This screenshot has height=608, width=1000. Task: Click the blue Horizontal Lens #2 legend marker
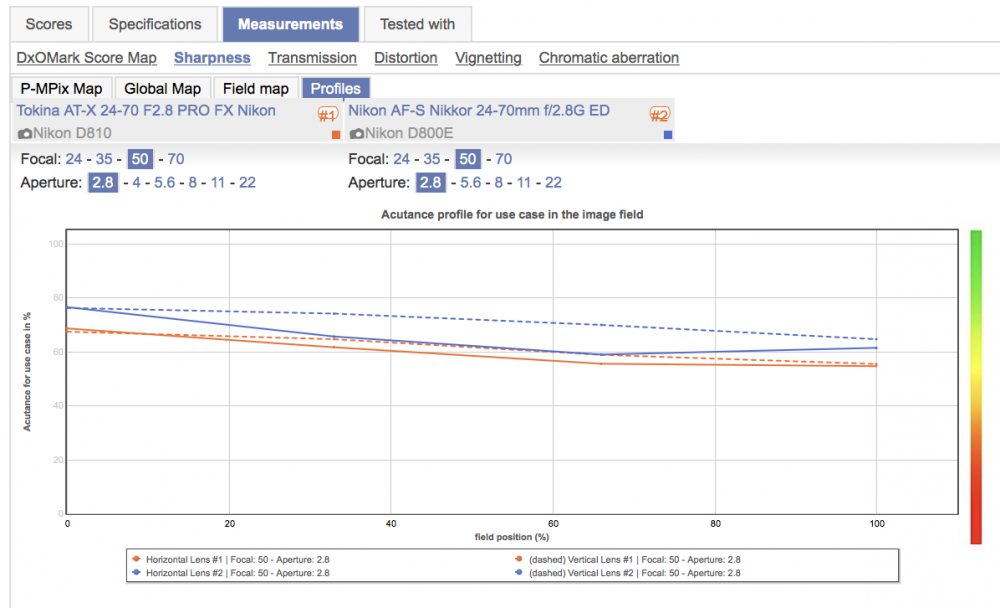click(136, 572)
